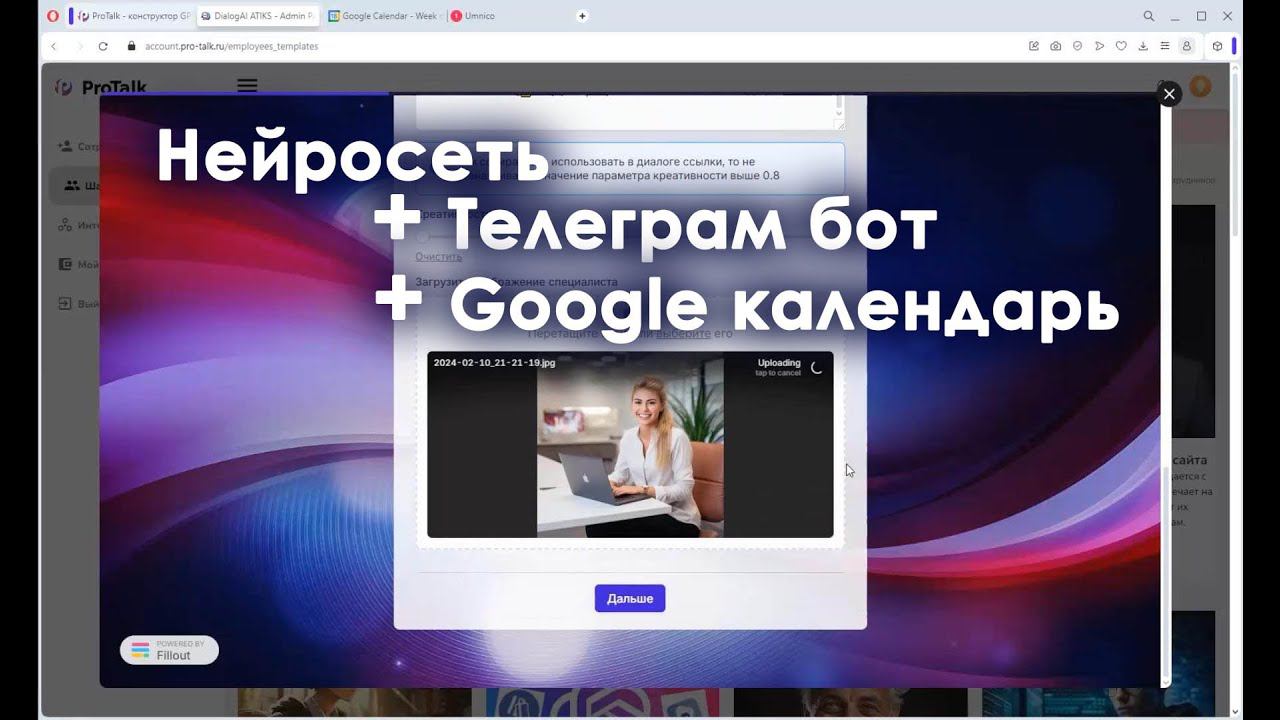Open the Интеграции sidebar item
The image size is (1280, 720).
78,225
